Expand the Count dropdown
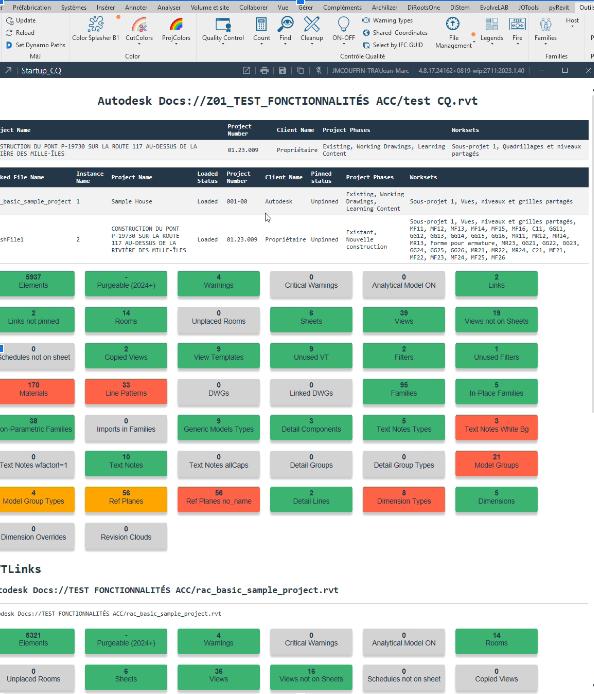 261,44
